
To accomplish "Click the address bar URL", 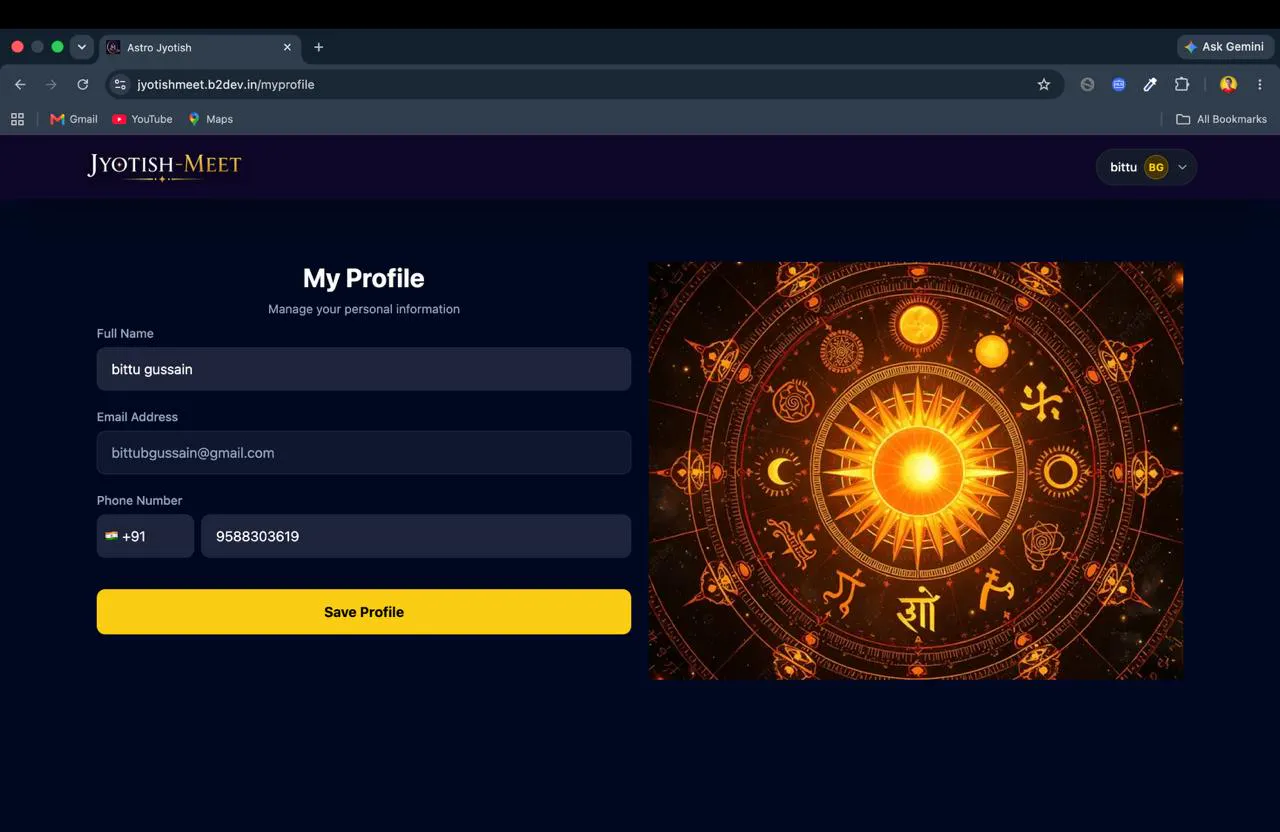I will pyautogui.click(x=226, y=85).
